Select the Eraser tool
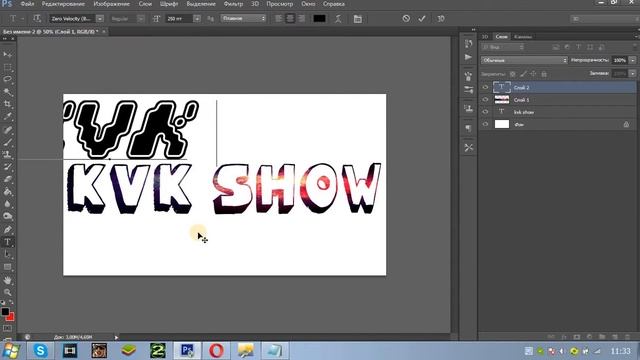 [x=7, y=179]
